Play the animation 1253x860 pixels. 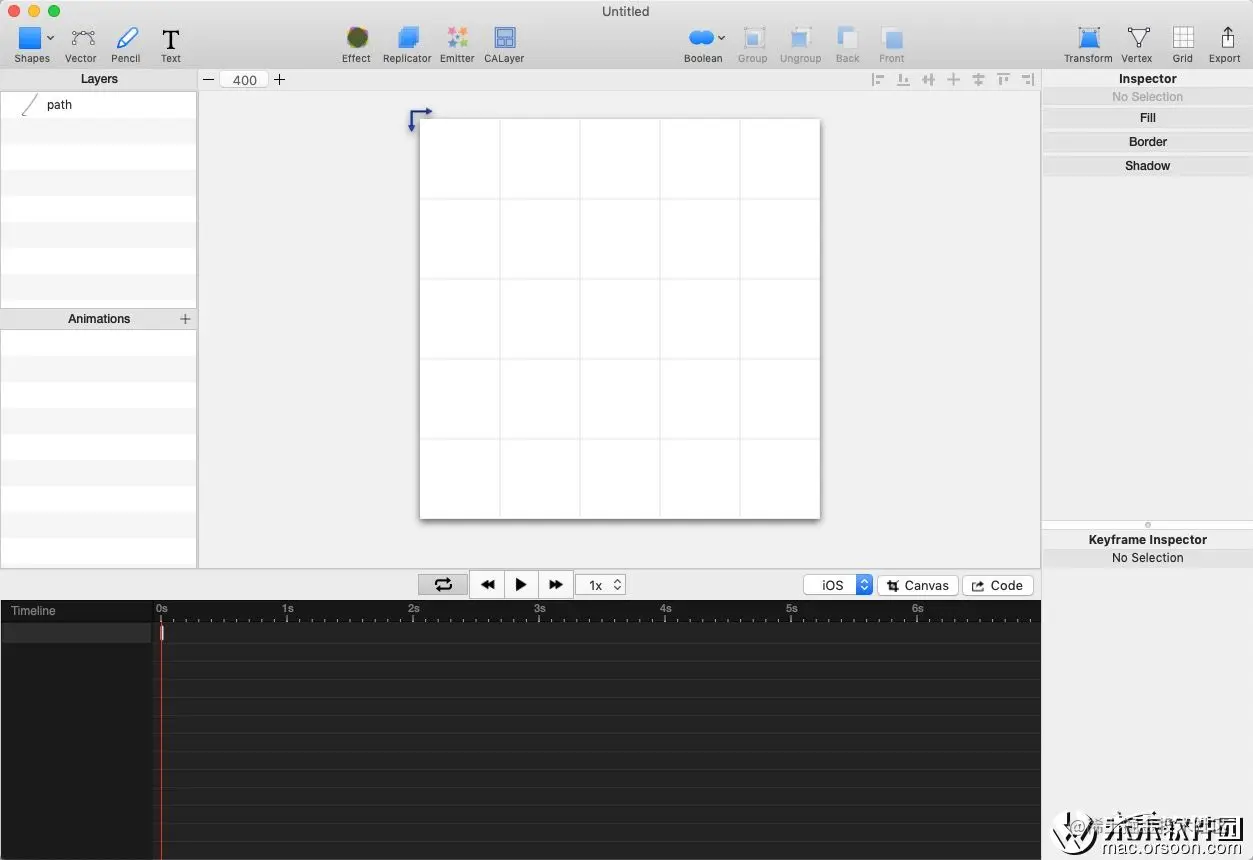tap(521, 585)
